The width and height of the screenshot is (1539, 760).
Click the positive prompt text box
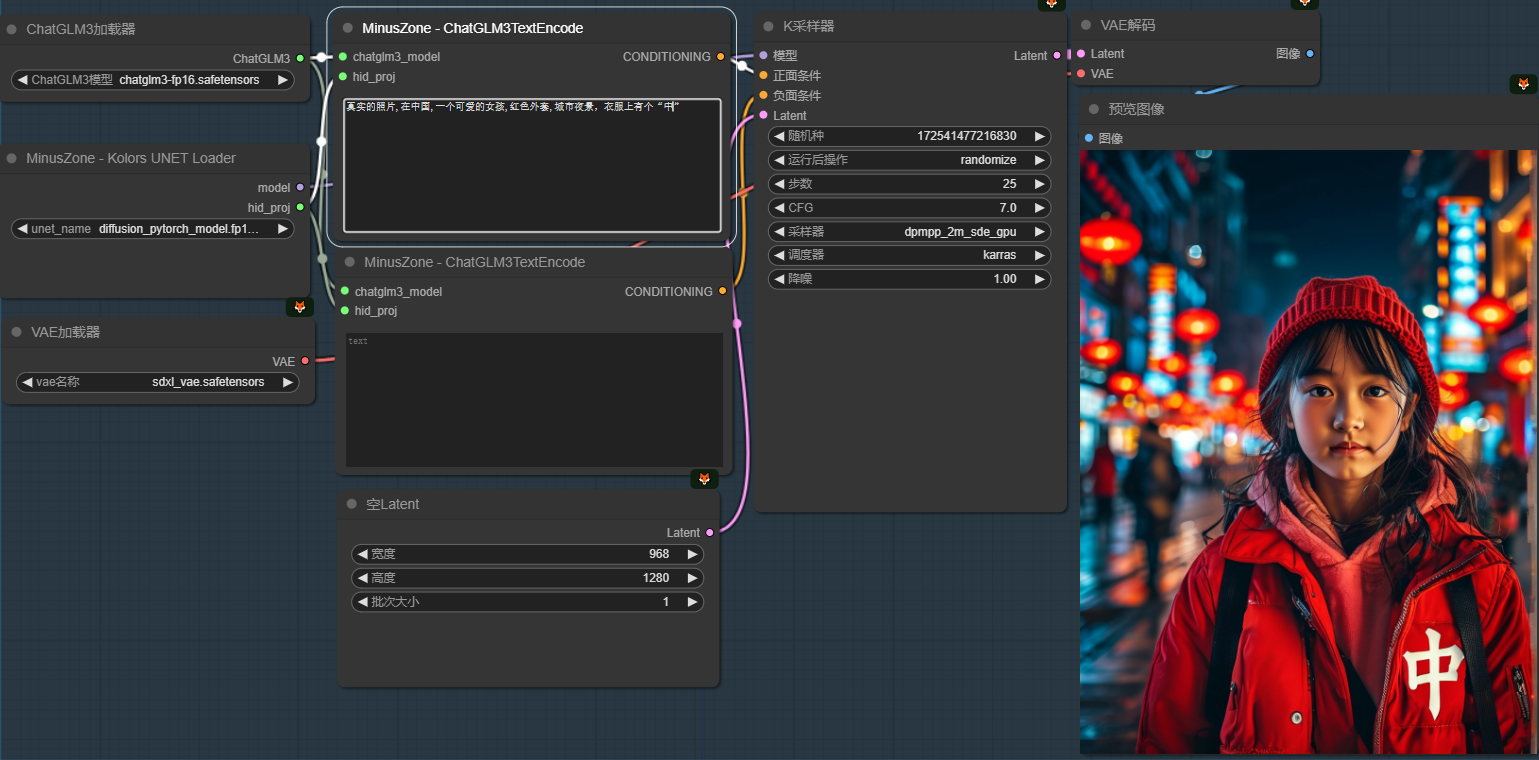pyautogui.click(x=532, y=165)
